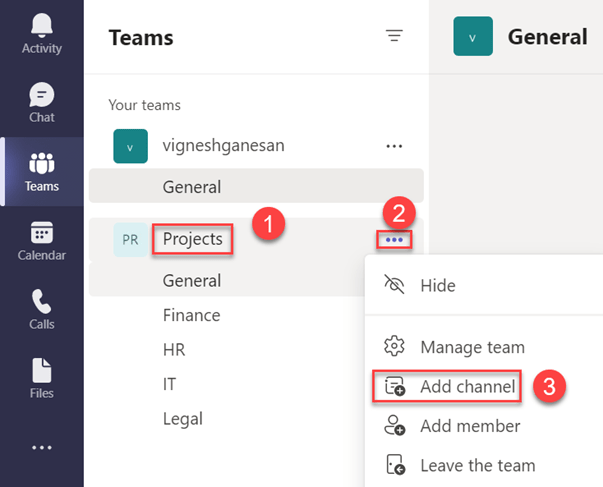Select the Teams icon in sidebar

42,172
